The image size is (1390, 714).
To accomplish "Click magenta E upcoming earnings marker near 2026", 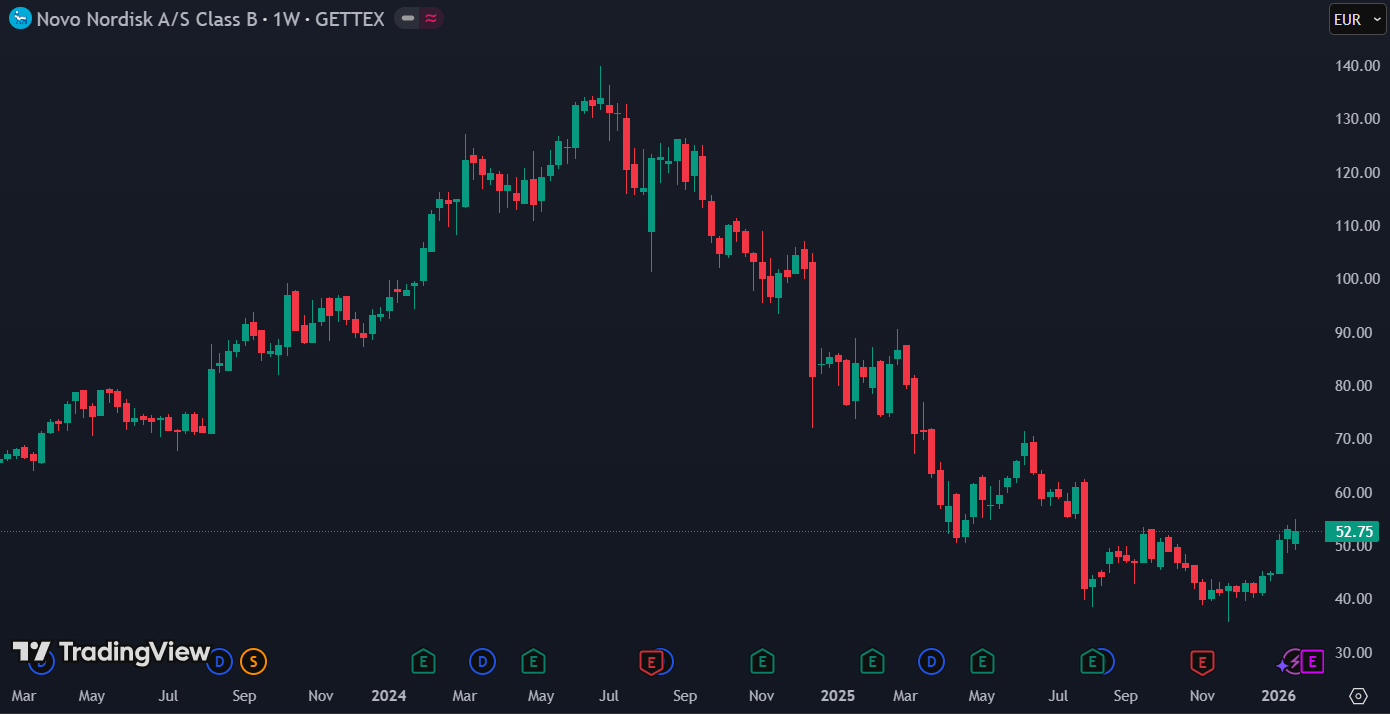I will 1313,661.
